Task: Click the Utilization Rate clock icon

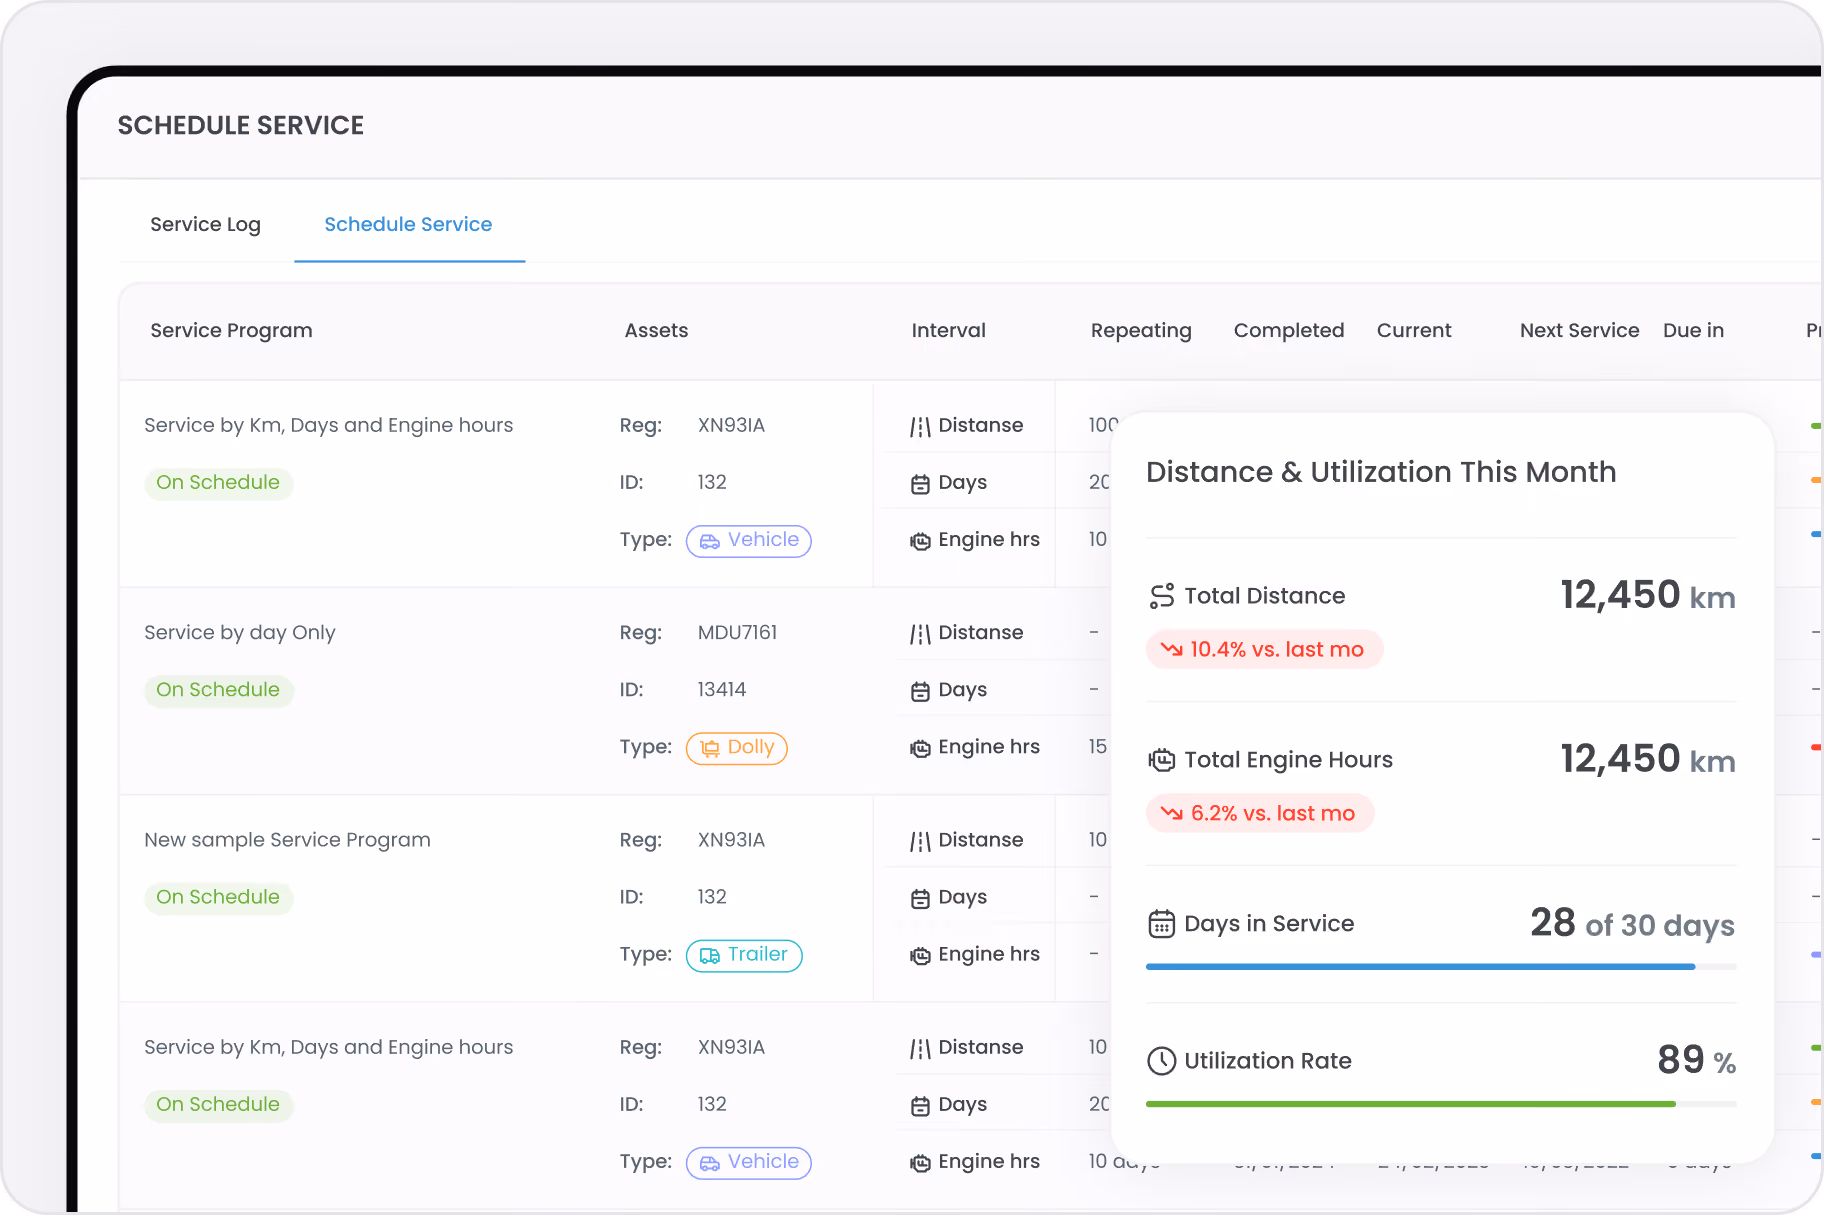Action: (1161, 1061)
